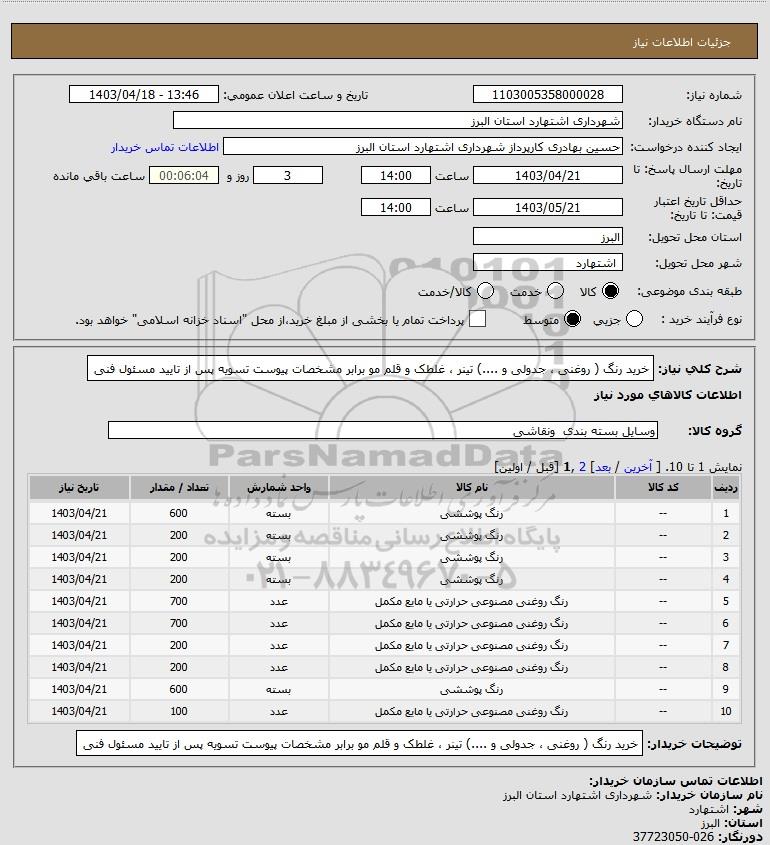Select the کالا radio button
Screen dimensions: 770x845
pyautogui.click(x=610, y=292)
